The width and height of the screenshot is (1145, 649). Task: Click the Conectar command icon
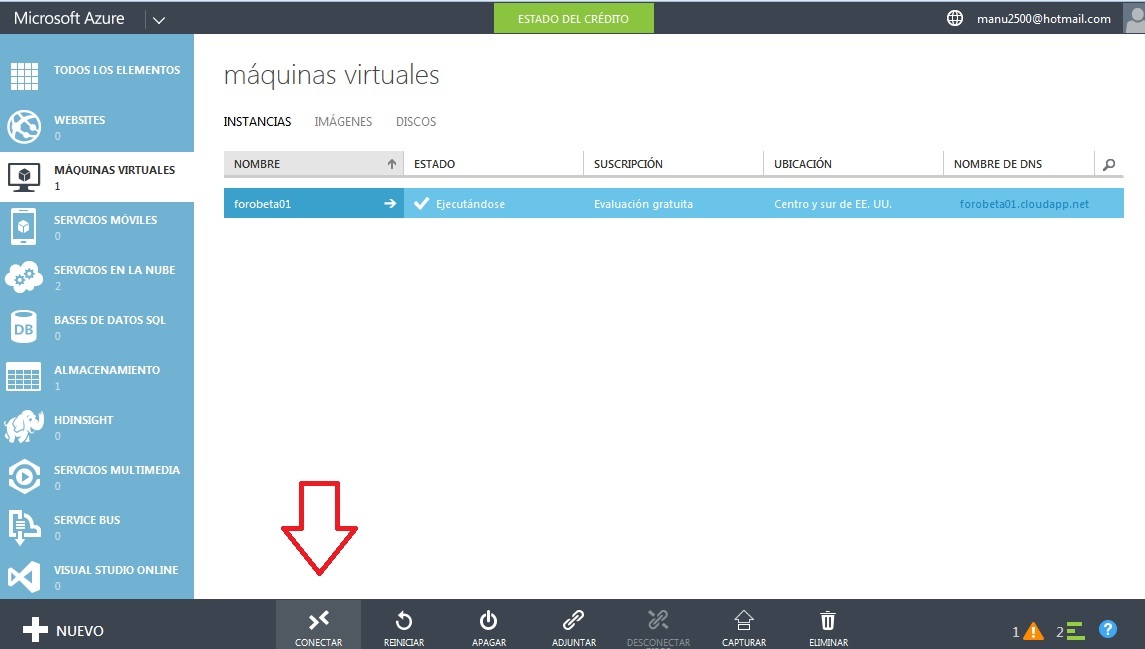click(x=318, y=621)
